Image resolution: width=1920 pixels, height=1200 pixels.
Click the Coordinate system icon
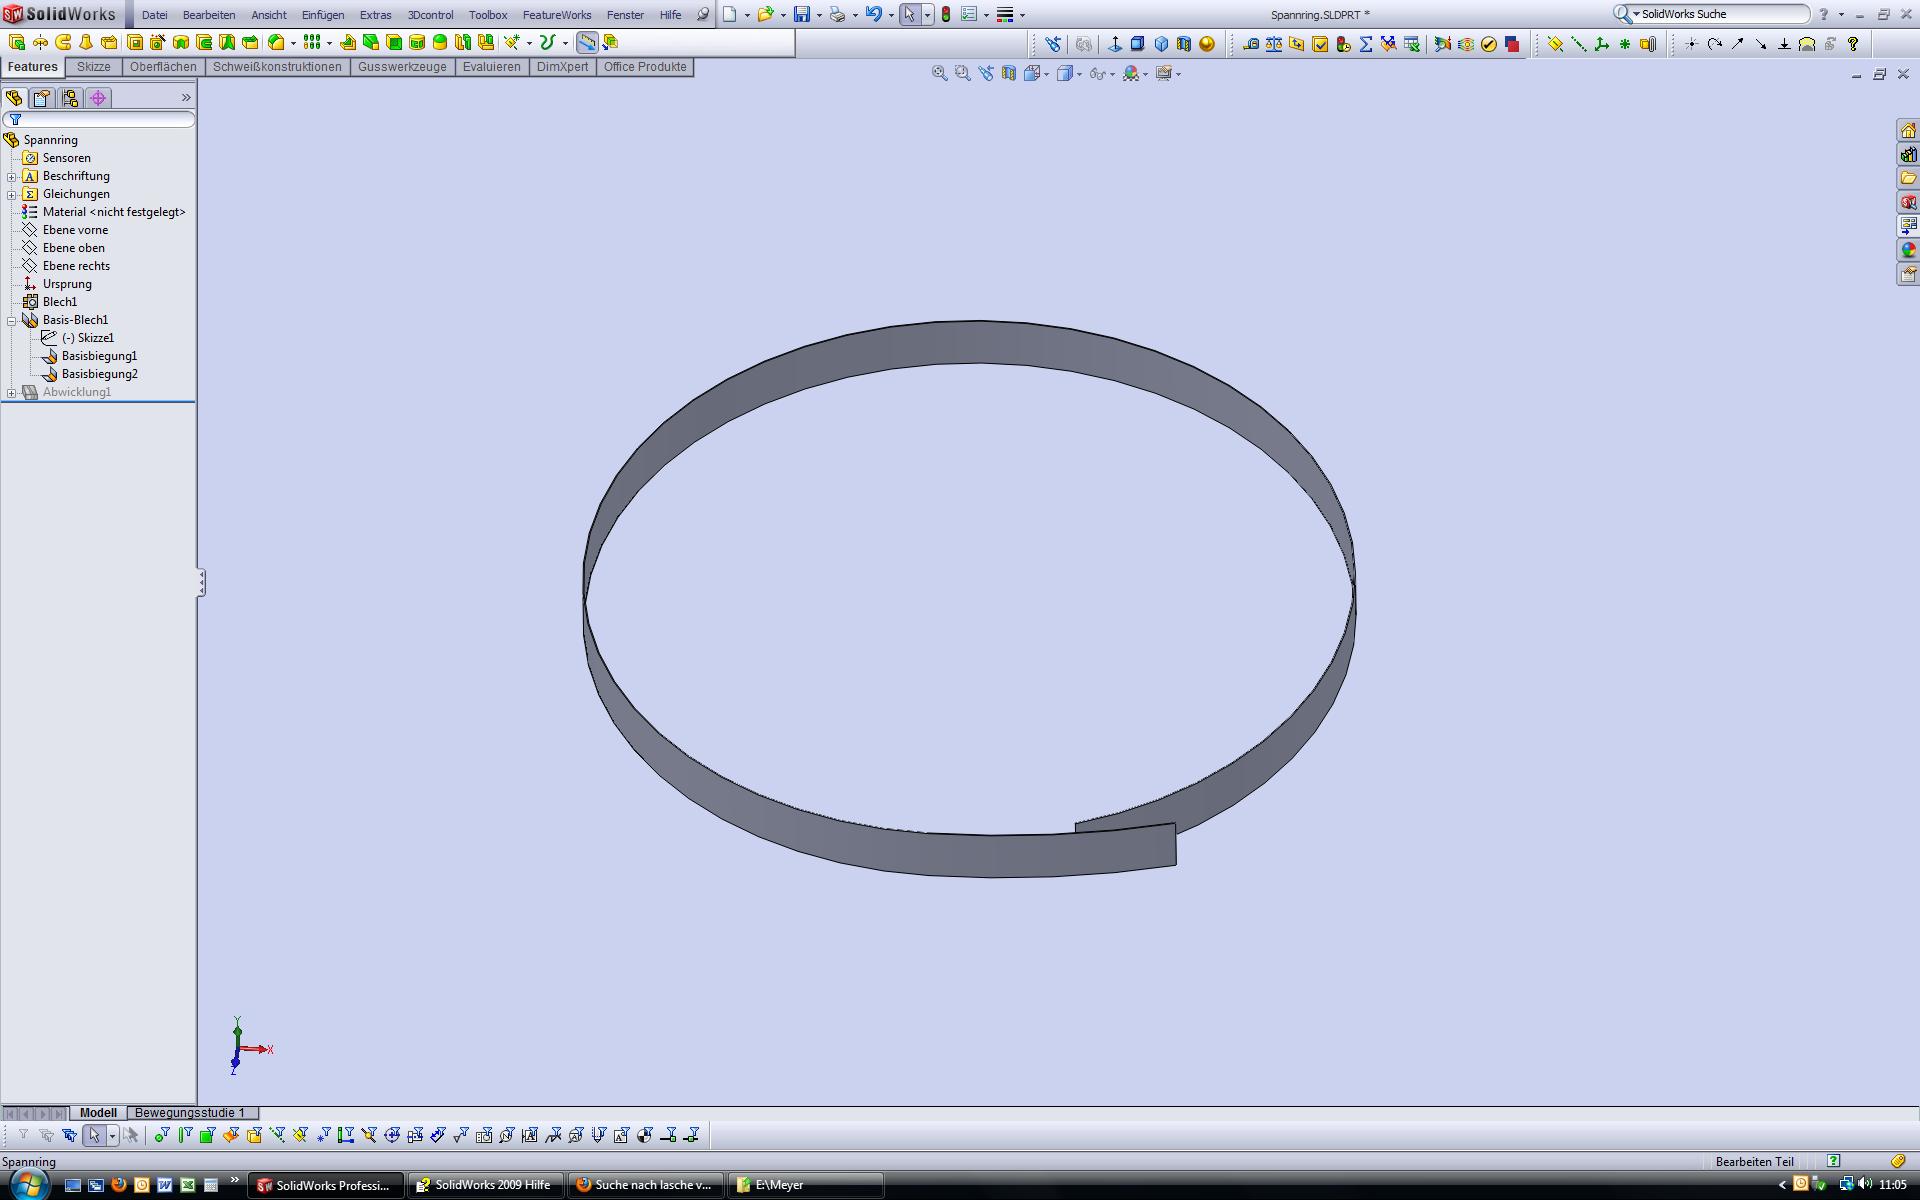coord(1601,44)
